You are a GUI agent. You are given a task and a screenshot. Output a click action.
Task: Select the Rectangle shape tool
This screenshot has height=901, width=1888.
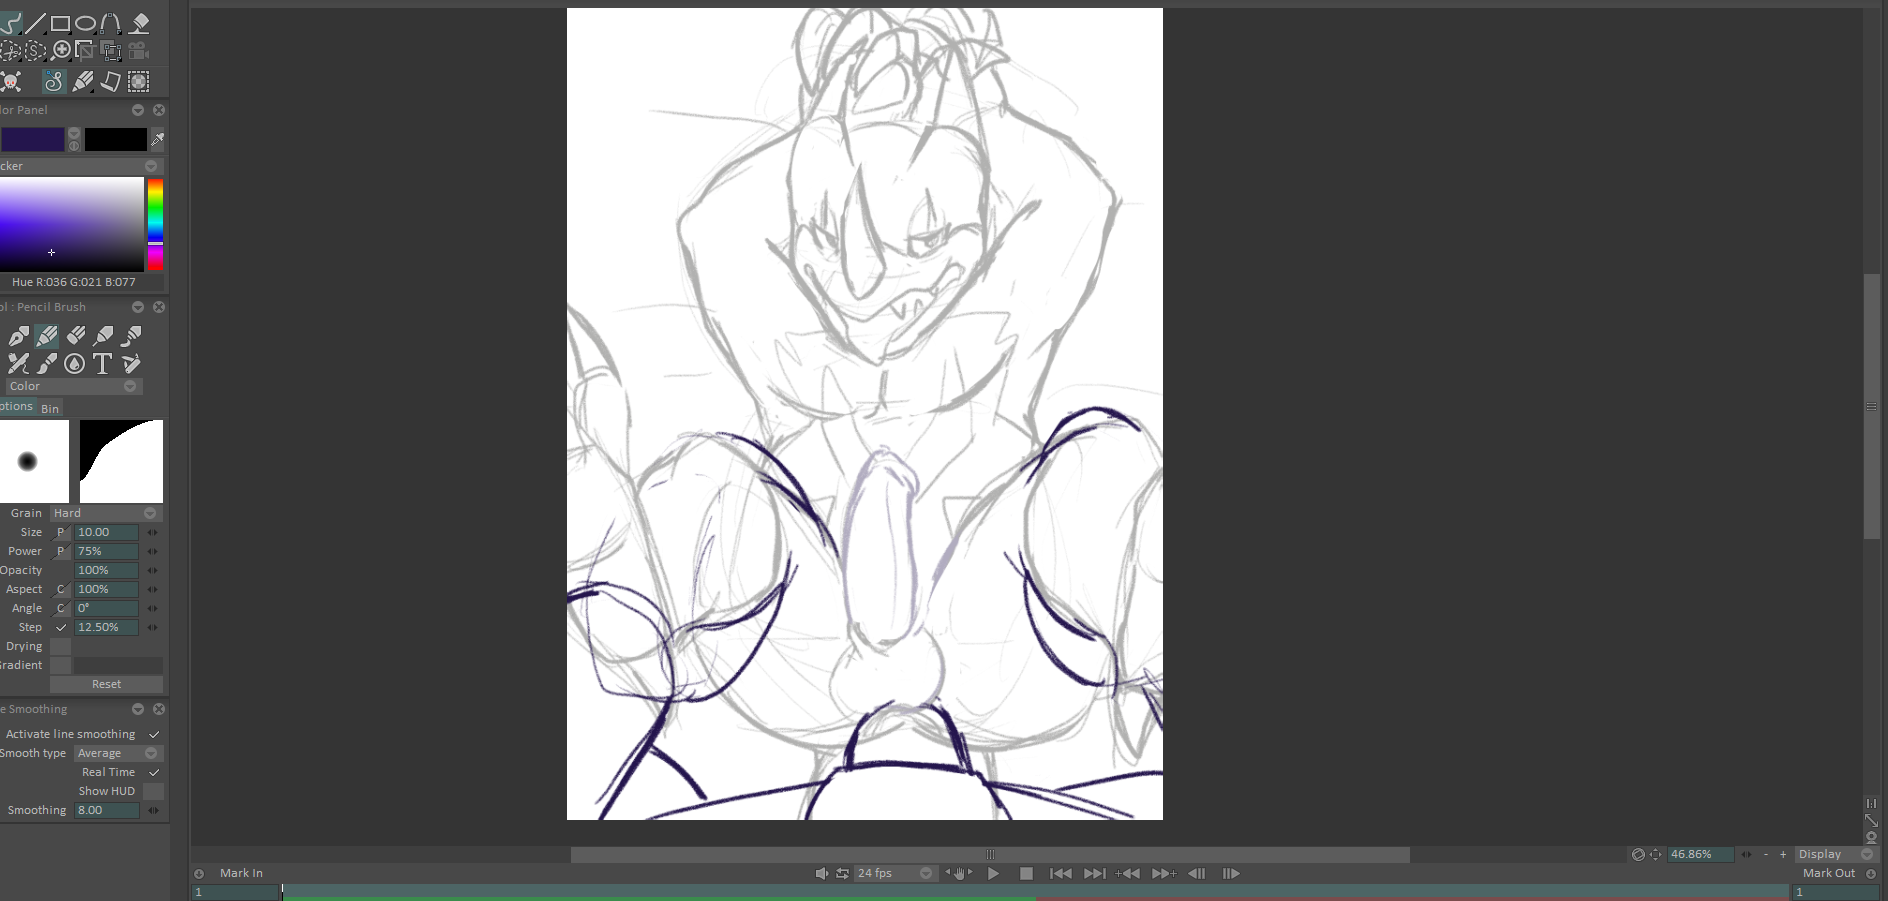tap(60, 23)
